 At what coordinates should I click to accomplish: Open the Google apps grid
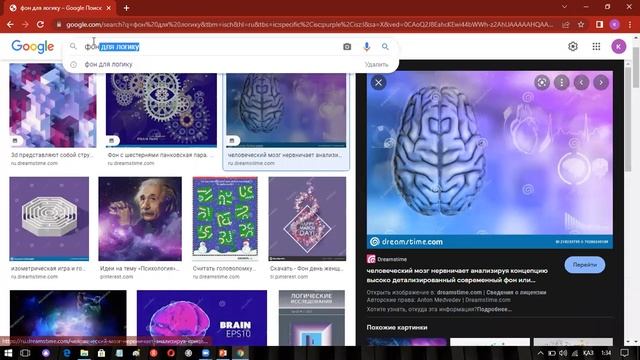coord(596,47)
